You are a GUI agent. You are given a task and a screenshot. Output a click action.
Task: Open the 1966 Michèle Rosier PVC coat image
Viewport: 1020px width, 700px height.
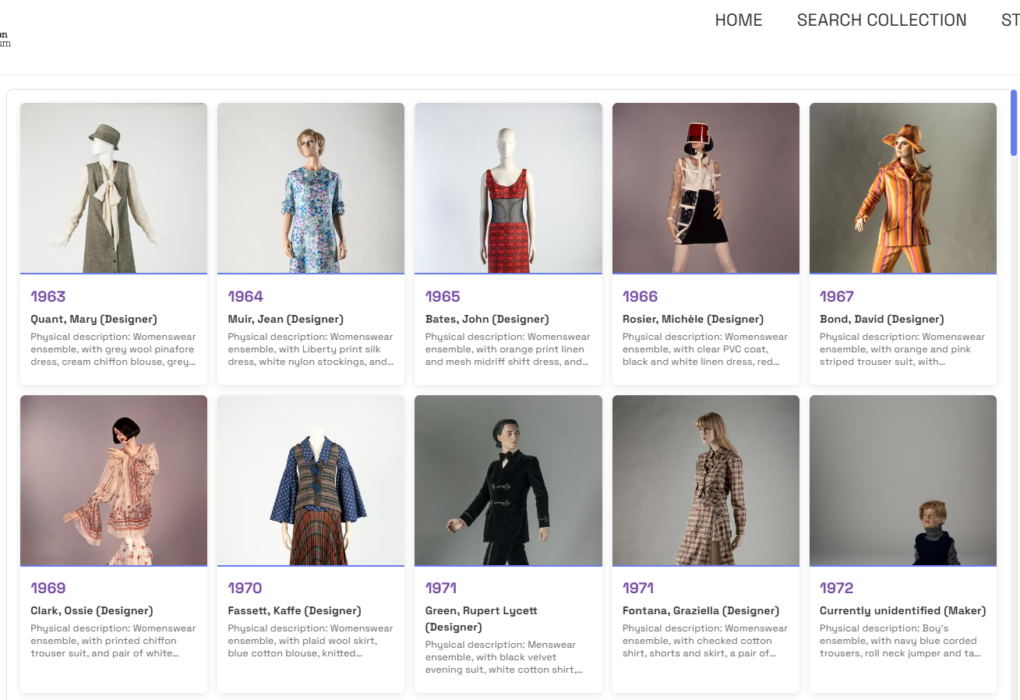tap(705, 188)
